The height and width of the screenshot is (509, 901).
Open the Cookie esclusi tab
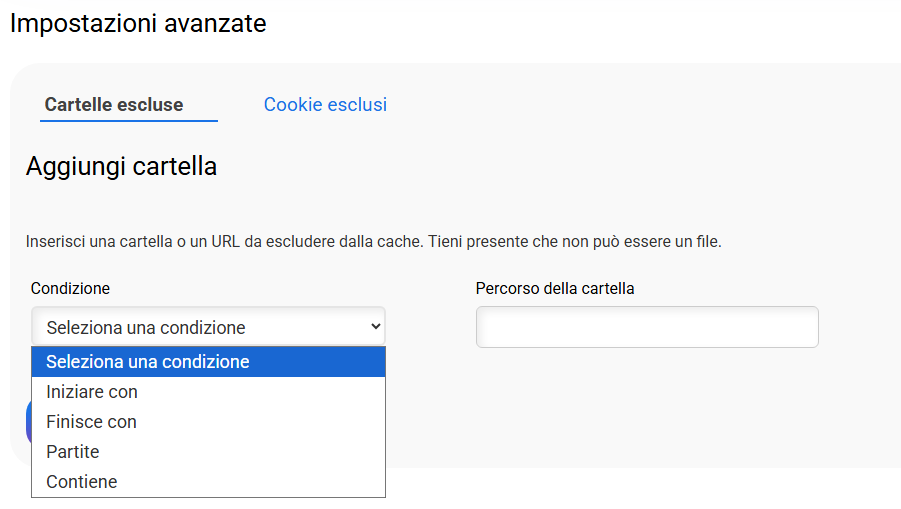click(x=325, y=105)
